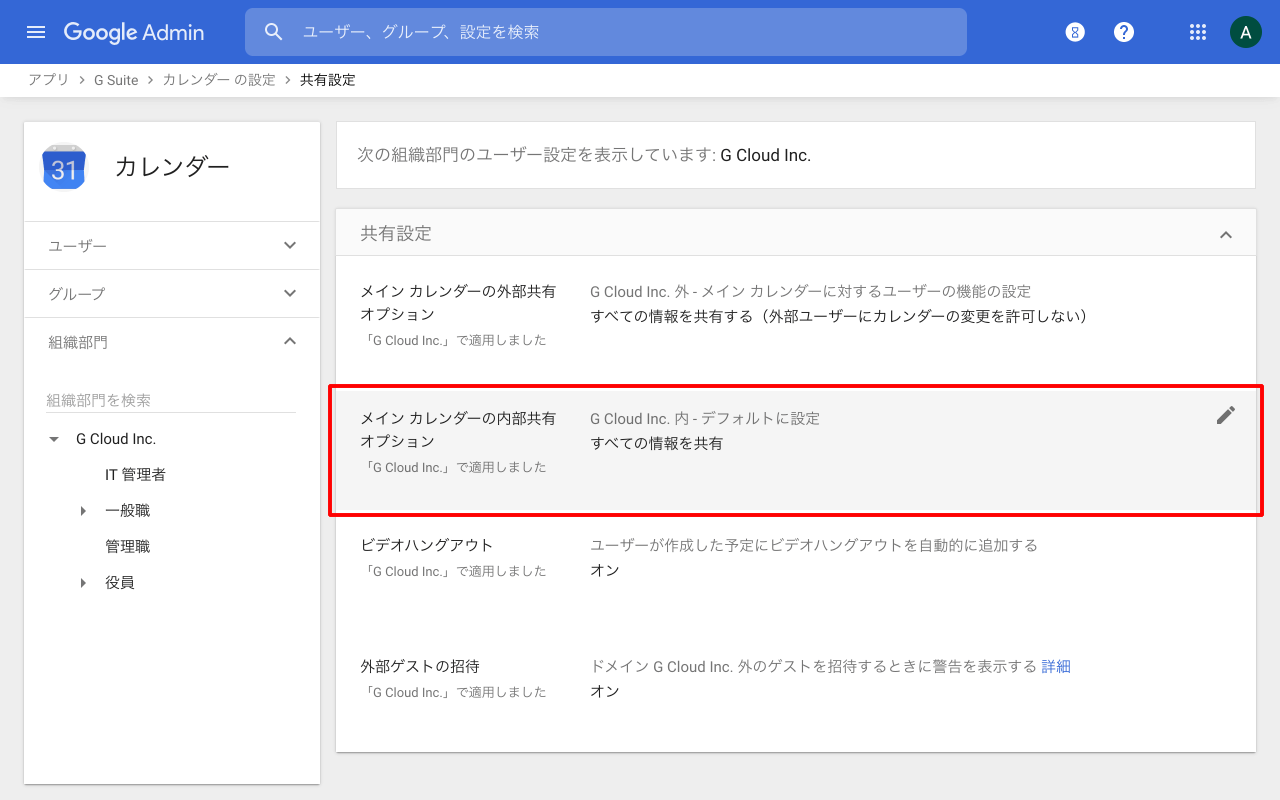
Task: Click the 組織部門を検索 field
Action: pos(171,400)
